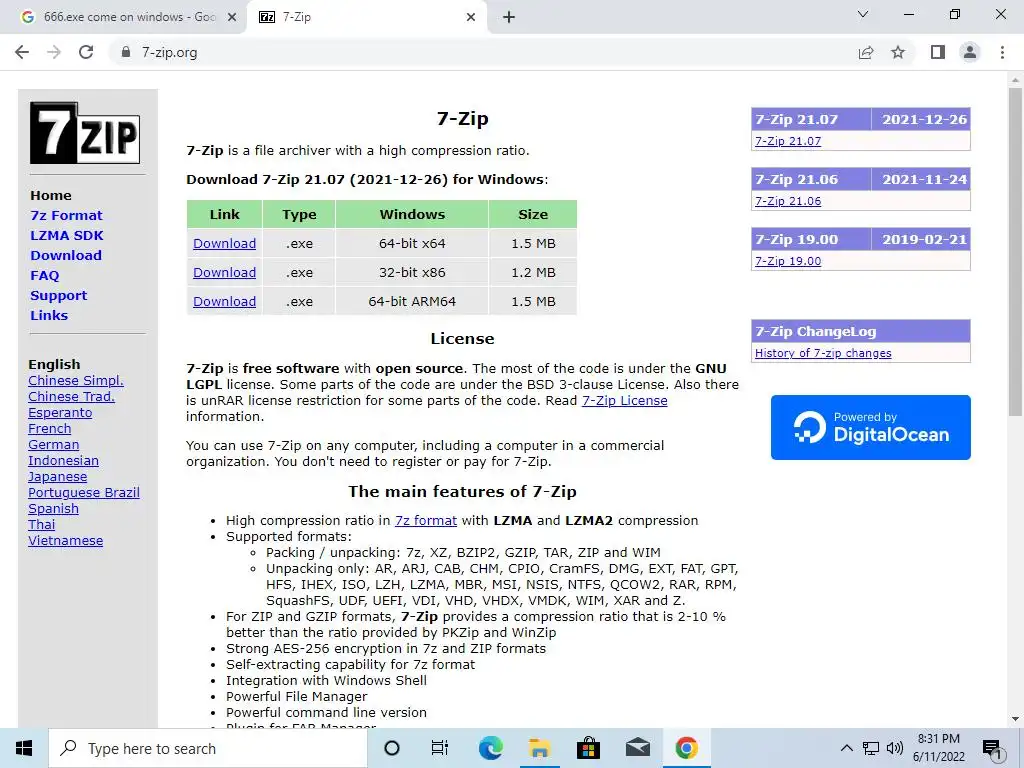
Task: Close the 7-Zip browser tab
Action: tap(471, 17)
